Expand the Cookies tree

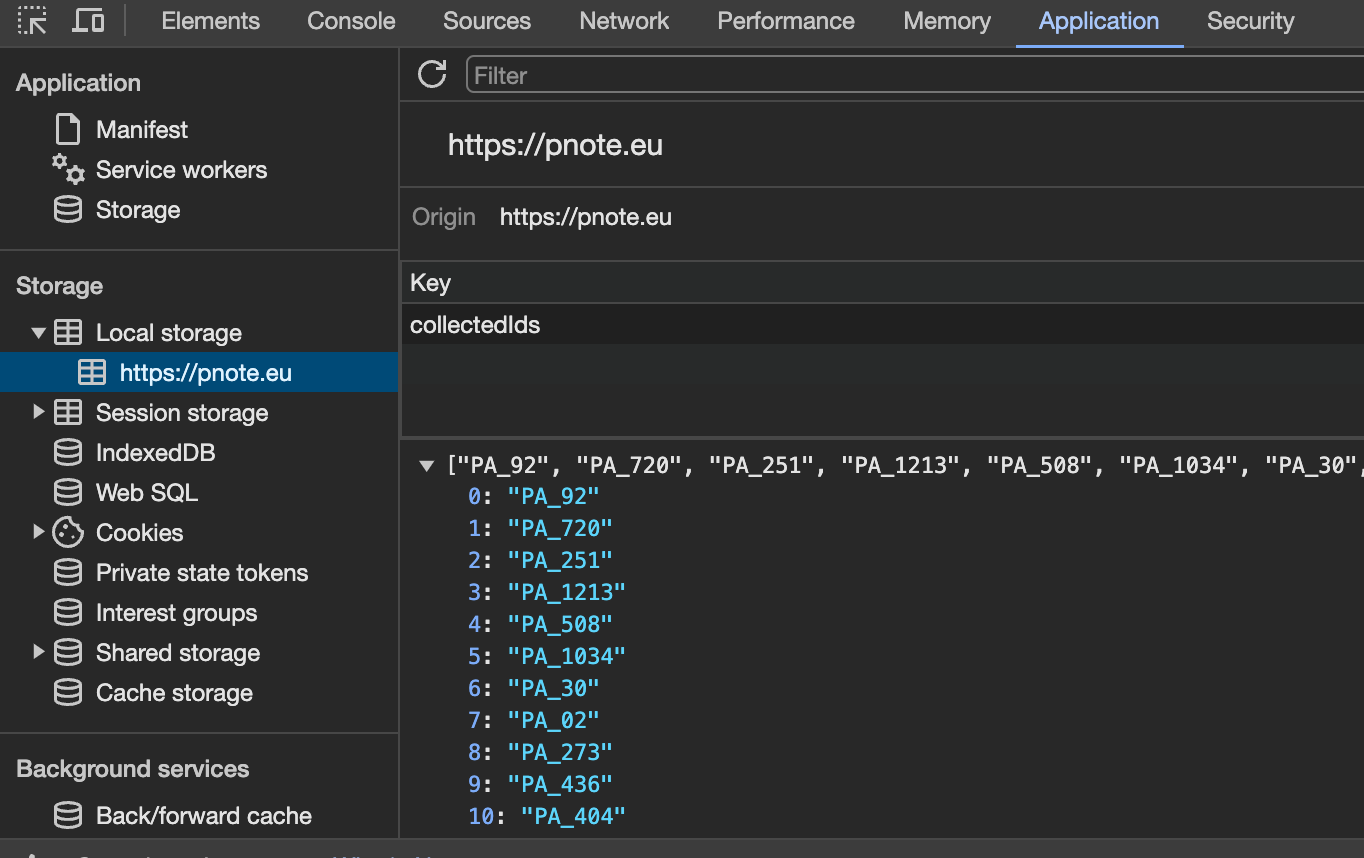click(38, 532)
